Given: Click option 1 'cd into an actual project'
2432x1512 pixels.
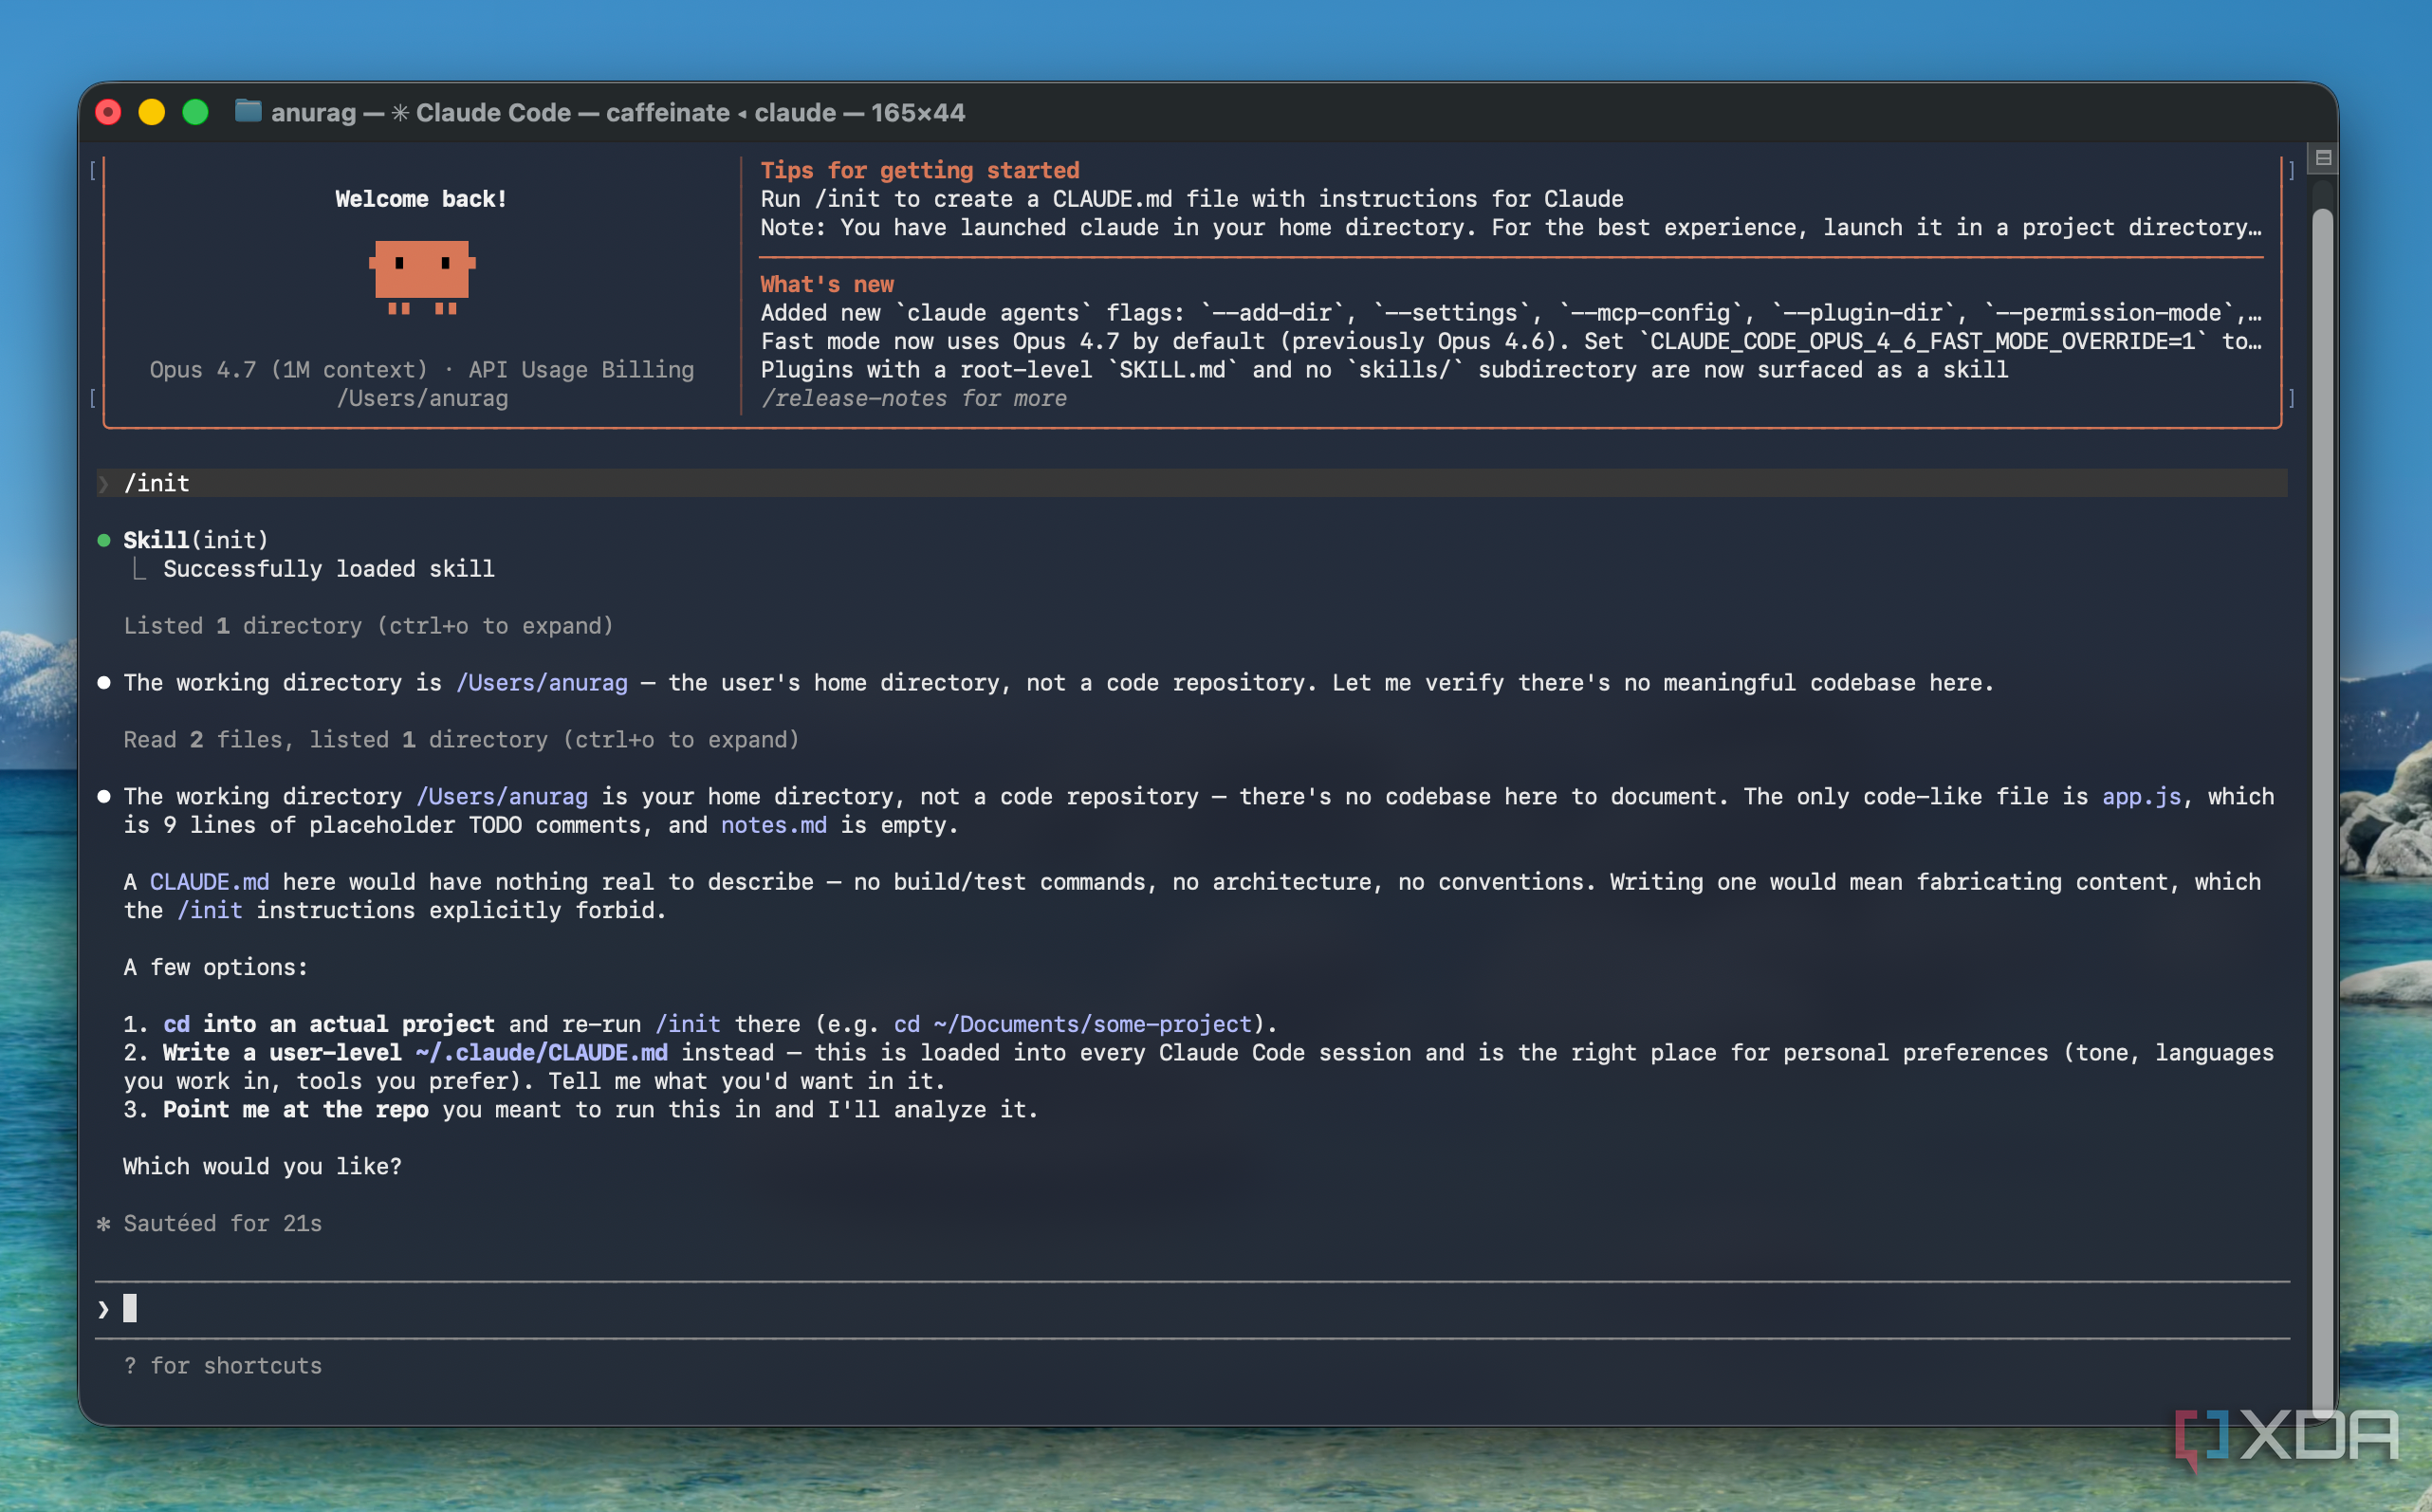Looking at the screenshot, I should [329, 1024].
